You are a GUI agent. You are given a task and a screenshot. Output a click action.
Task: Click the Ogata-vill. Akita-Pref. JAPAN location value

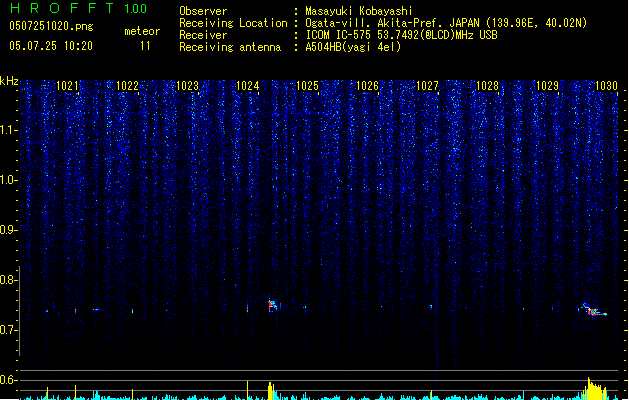446,23
